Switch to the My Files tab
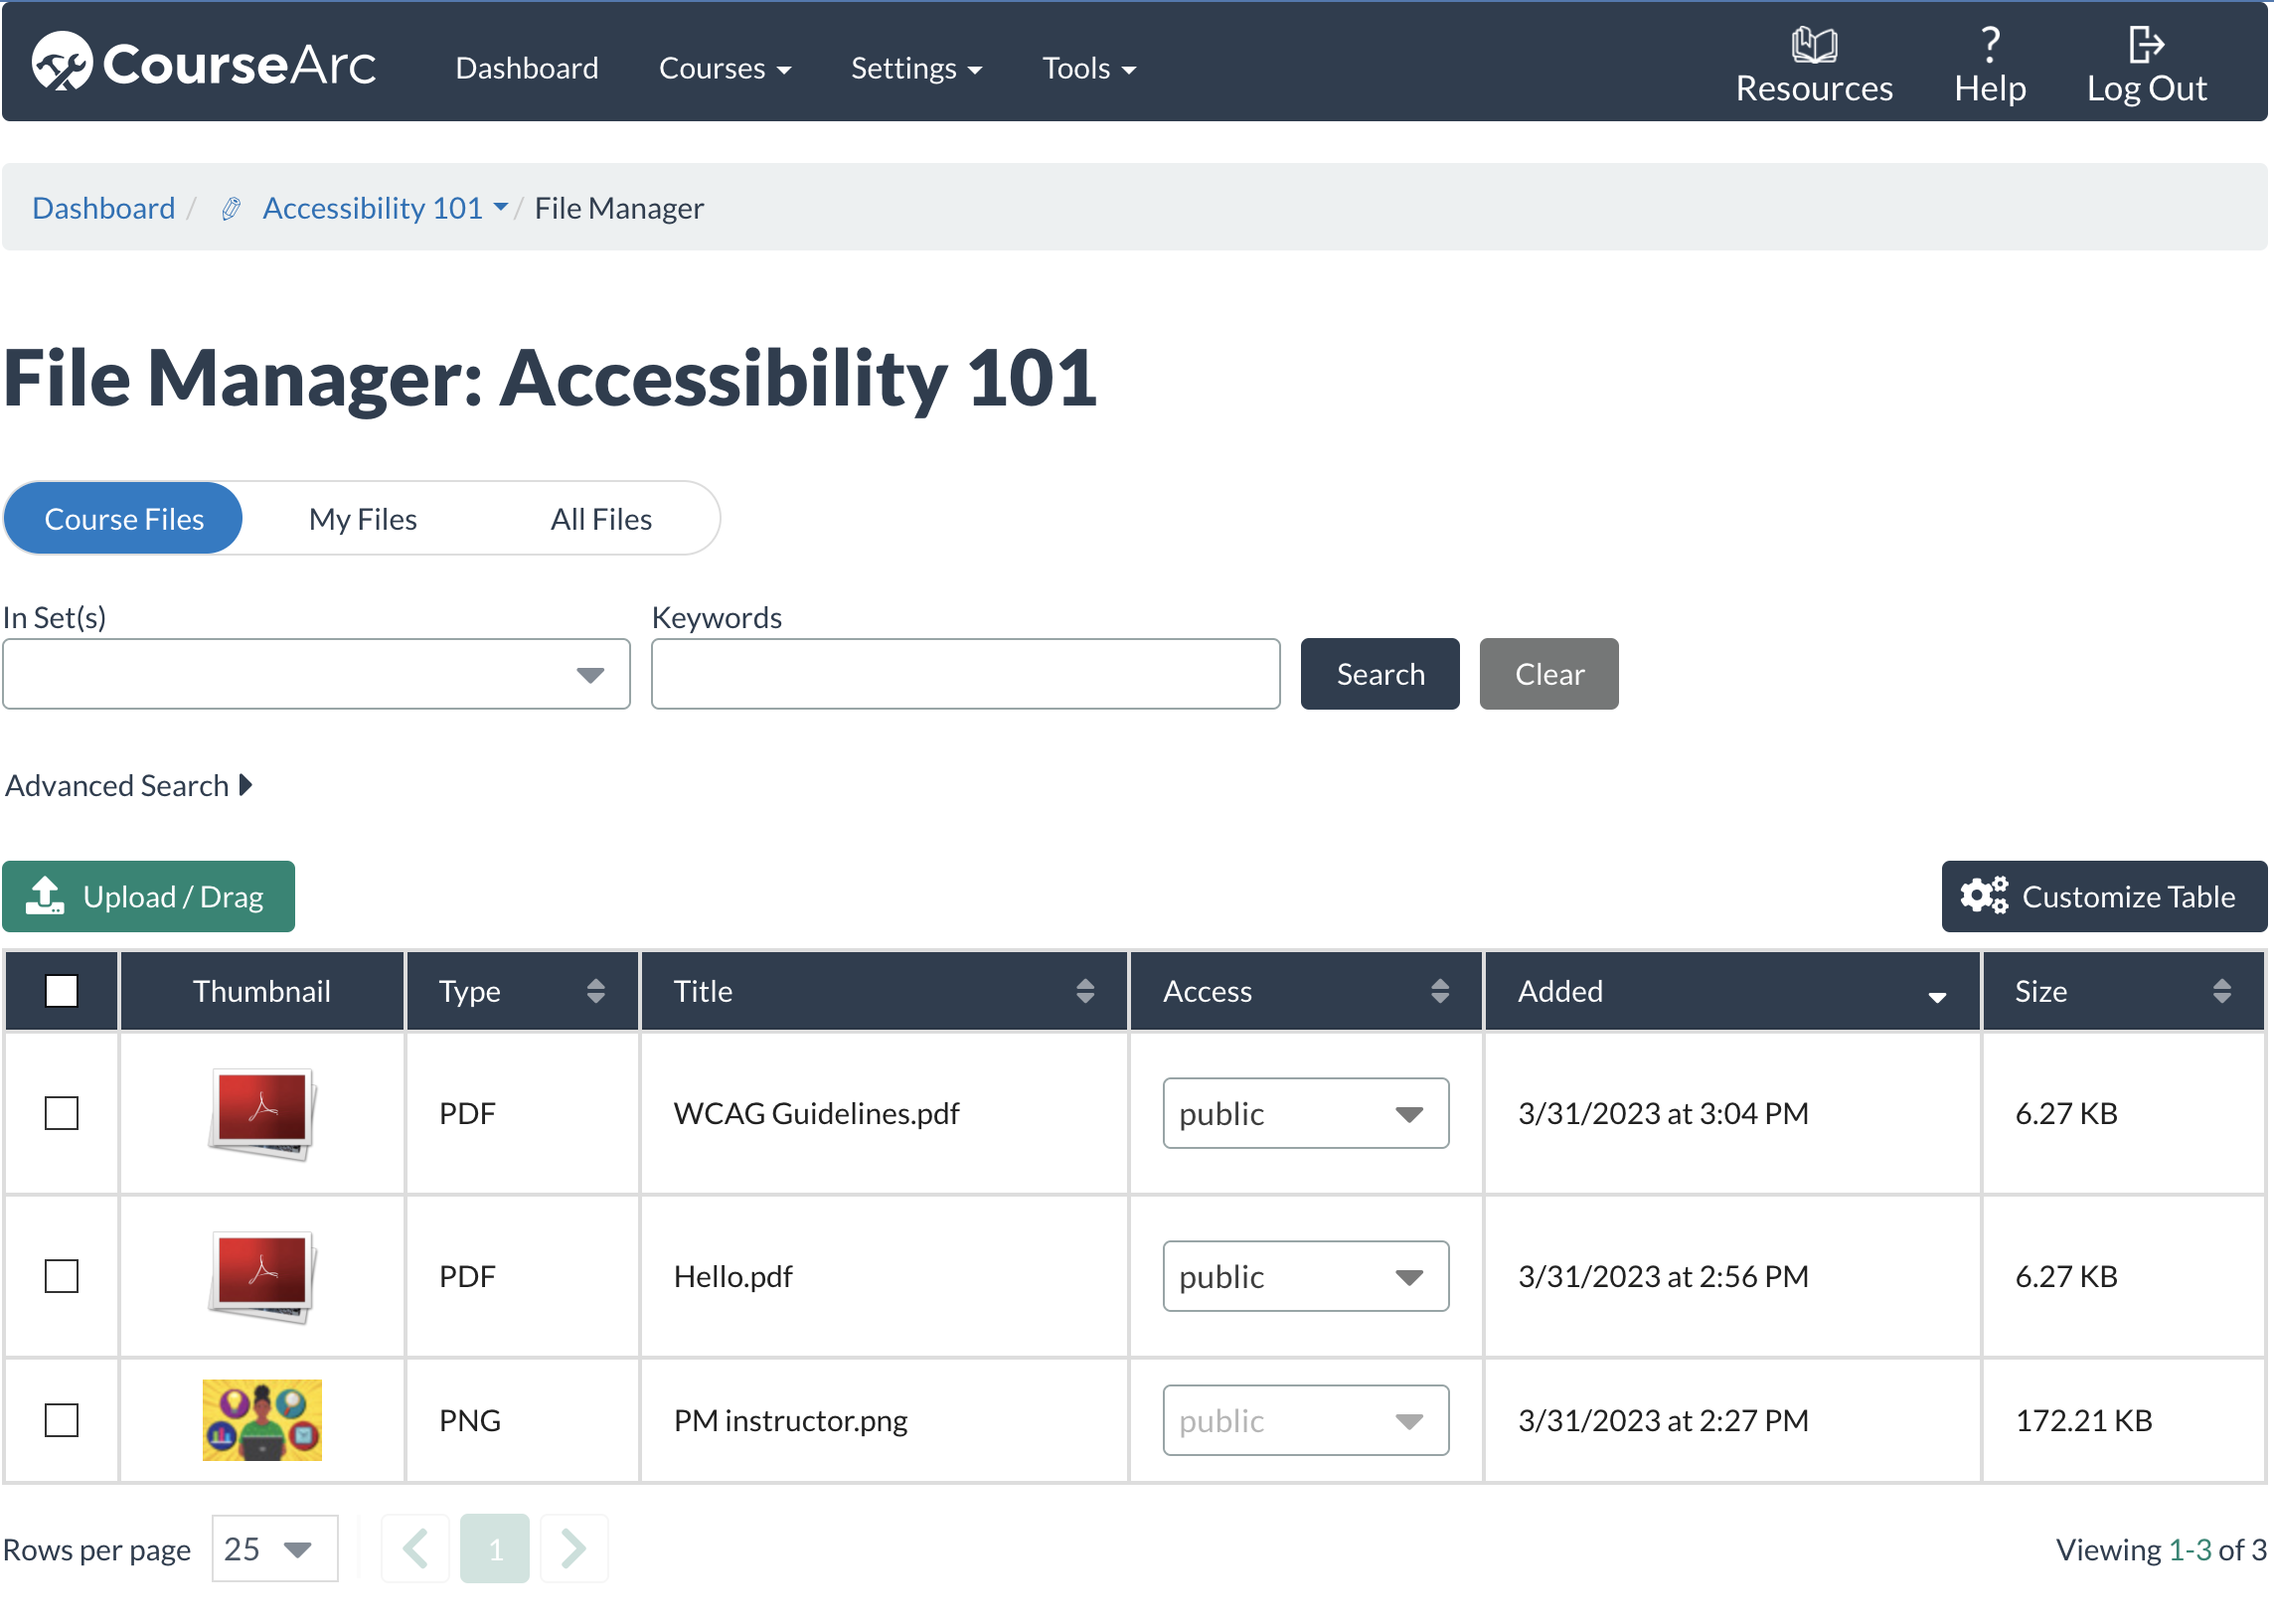 click(x=362, y=519)
